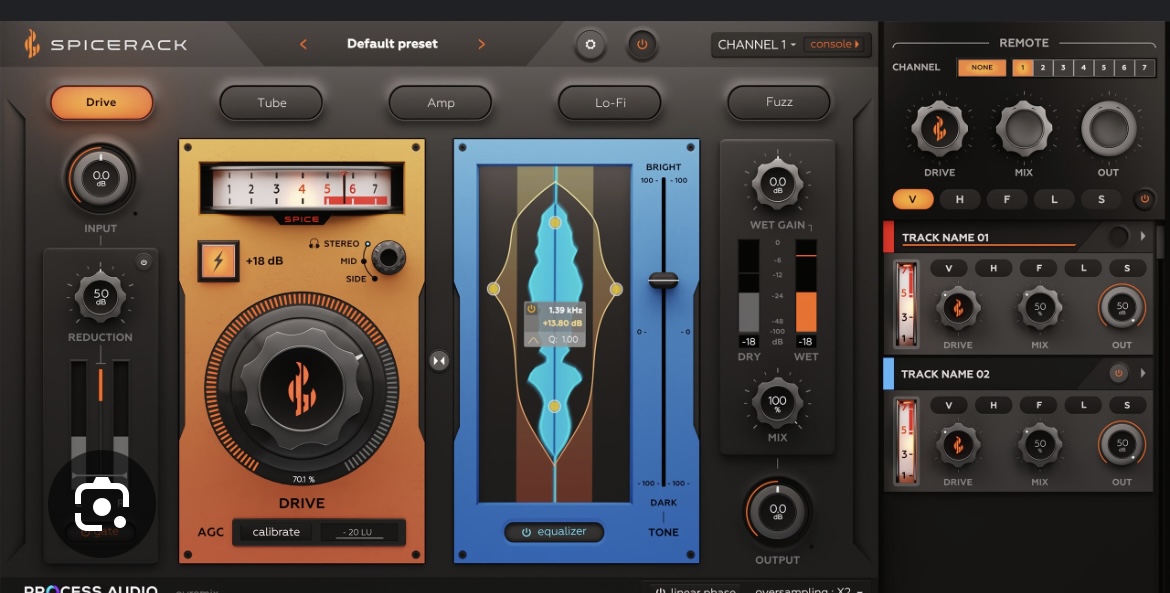Select Remote S type button
The width and height of the screenshot is (1170, 593).
(1101, 199)
